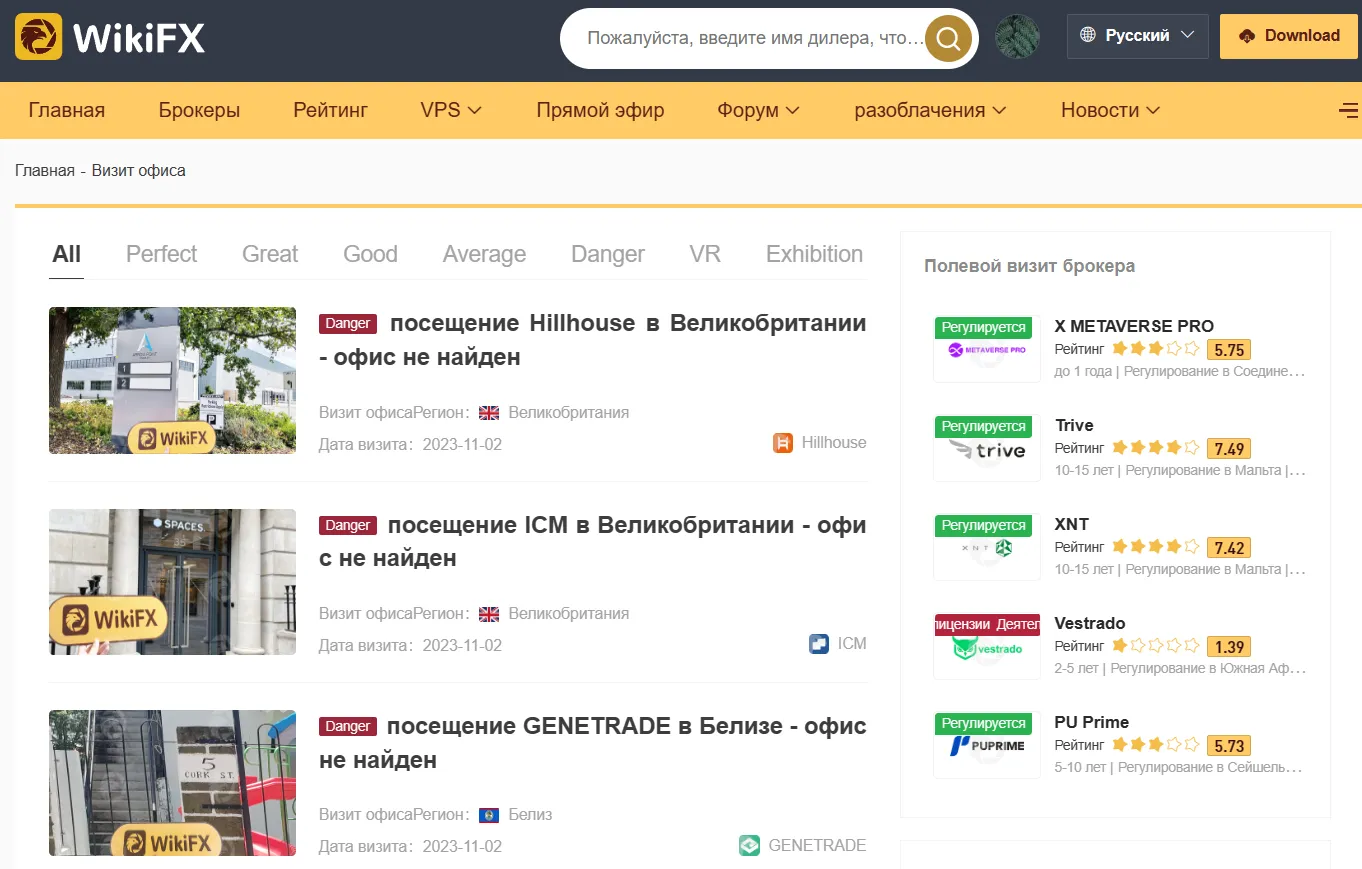Viewport: 1362px width, 869px height.
Task: Click the Download button
Action: pyautogui.click(x=1289, y=36)
